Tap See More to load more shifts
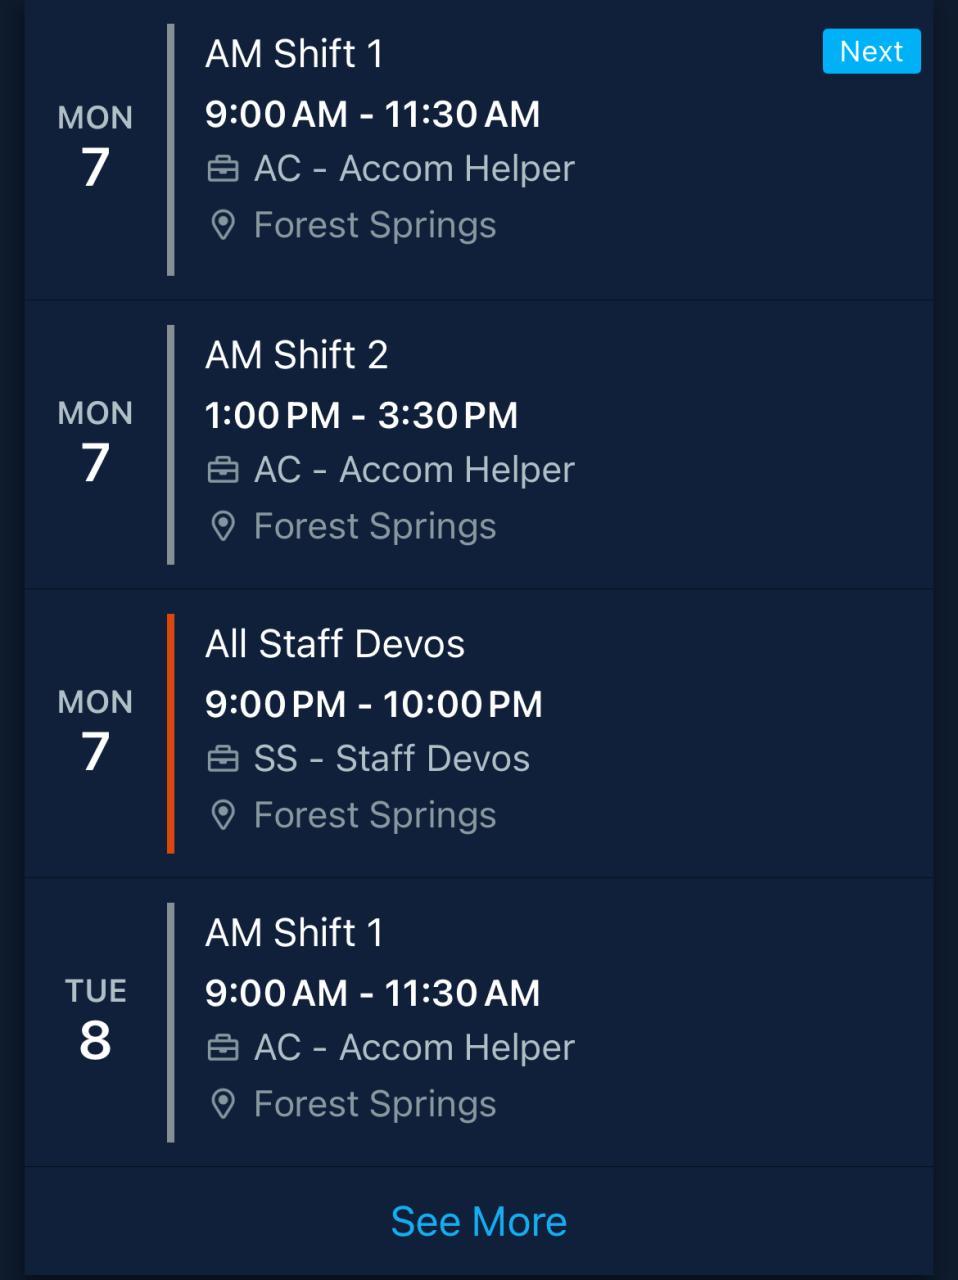The height and width of the screenshot is (1280, 958). (x=479, y=1222)
